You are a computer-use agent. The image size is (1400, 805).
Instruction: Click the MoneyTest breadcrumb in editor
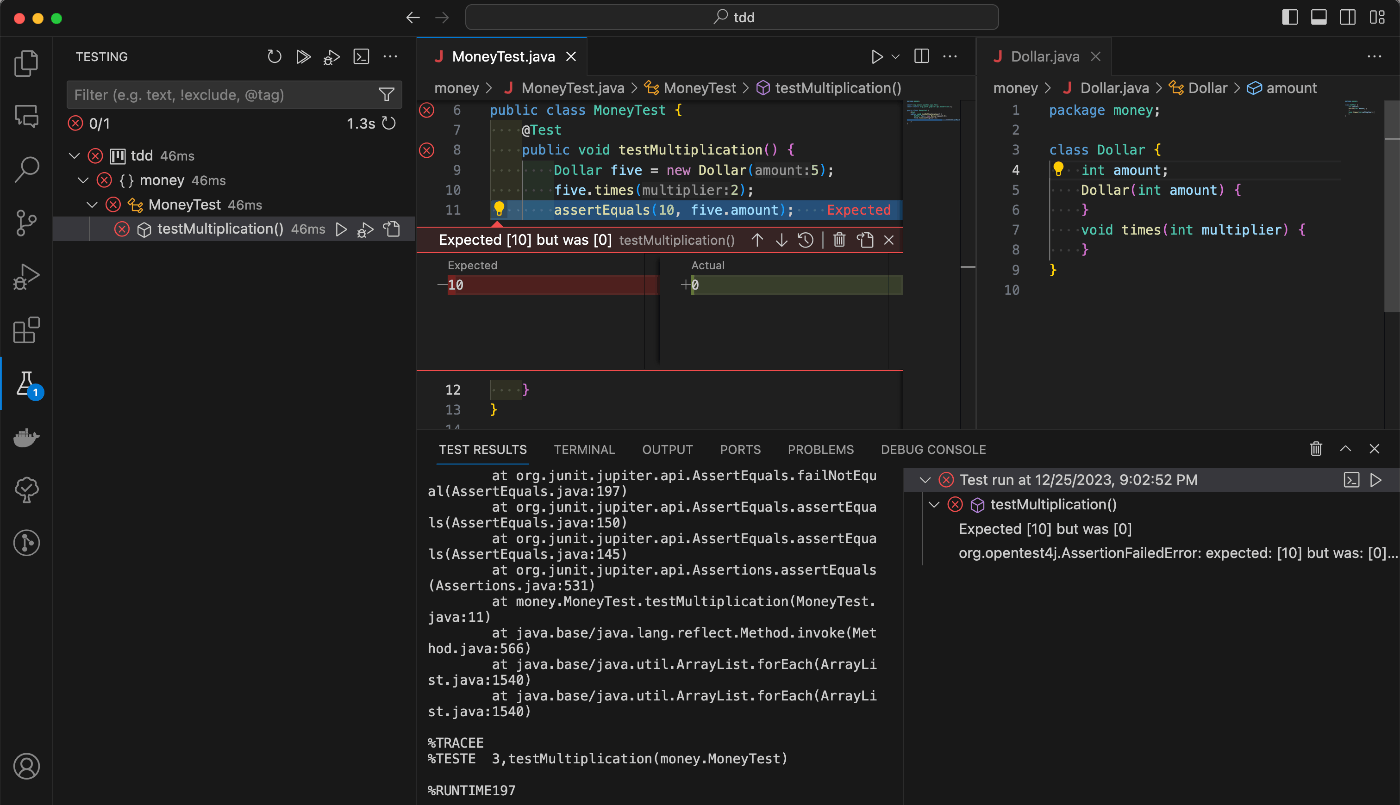point(699,88)
